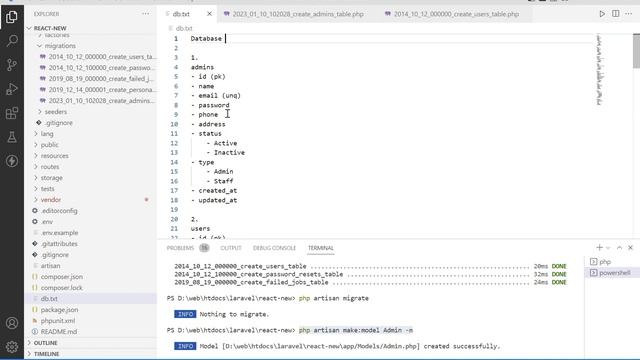Open the Search view icon

pyautogui.click(x=12, y=41)
